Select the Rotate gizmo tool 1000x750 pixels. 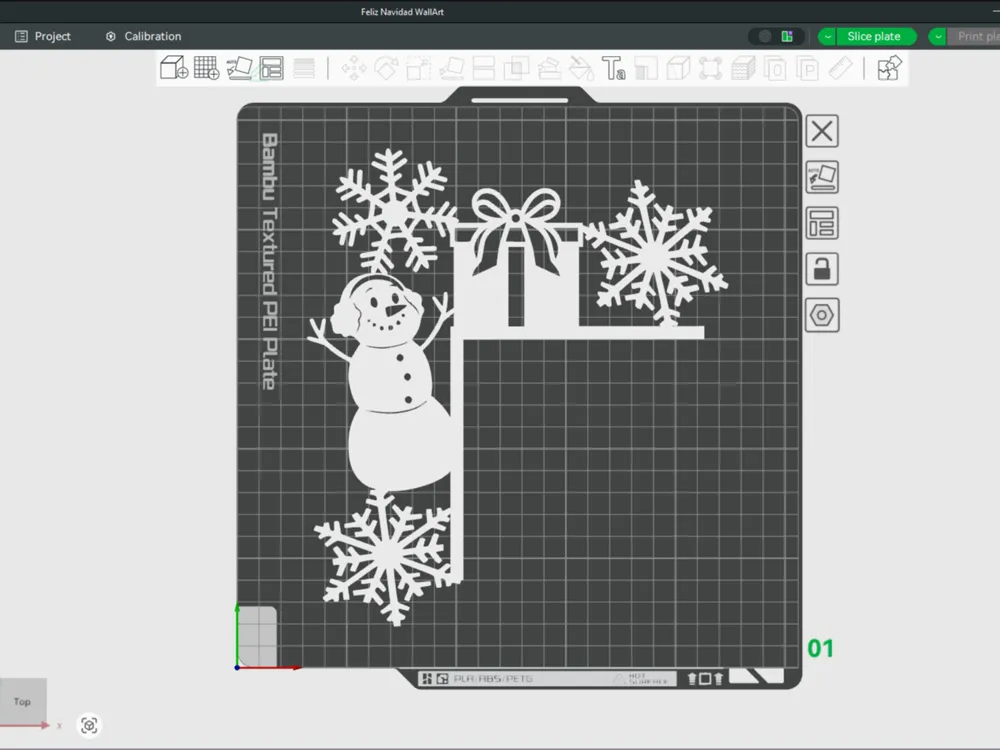[x=386, y=68]
